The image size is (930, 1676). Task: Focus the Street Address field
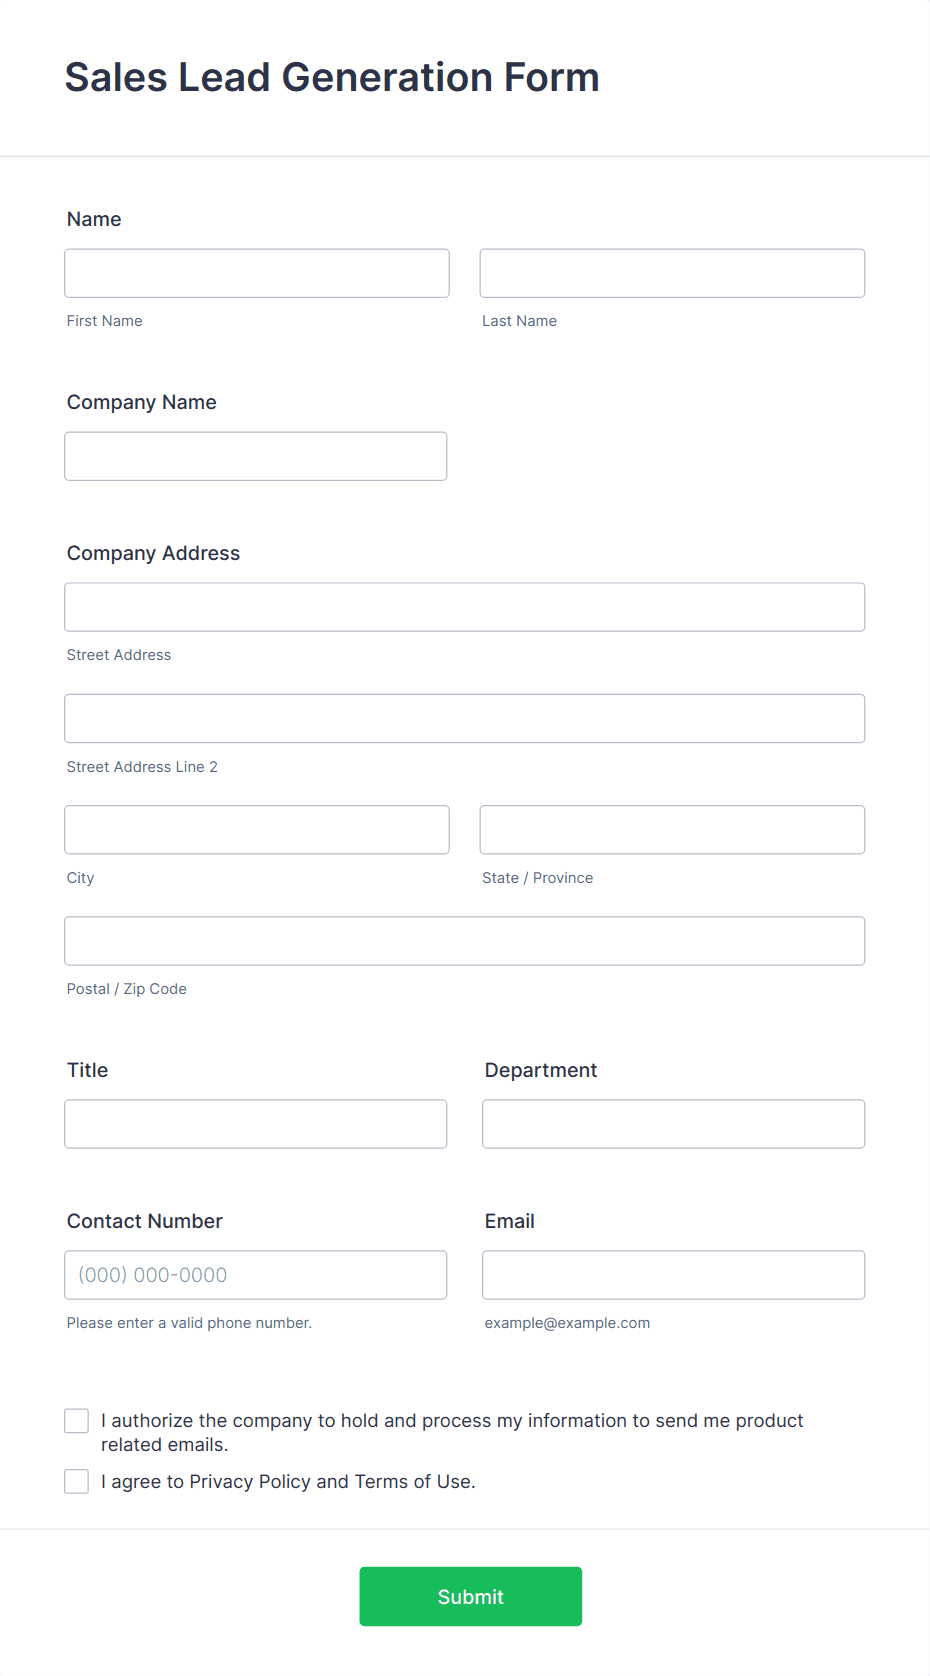(465, 607)
